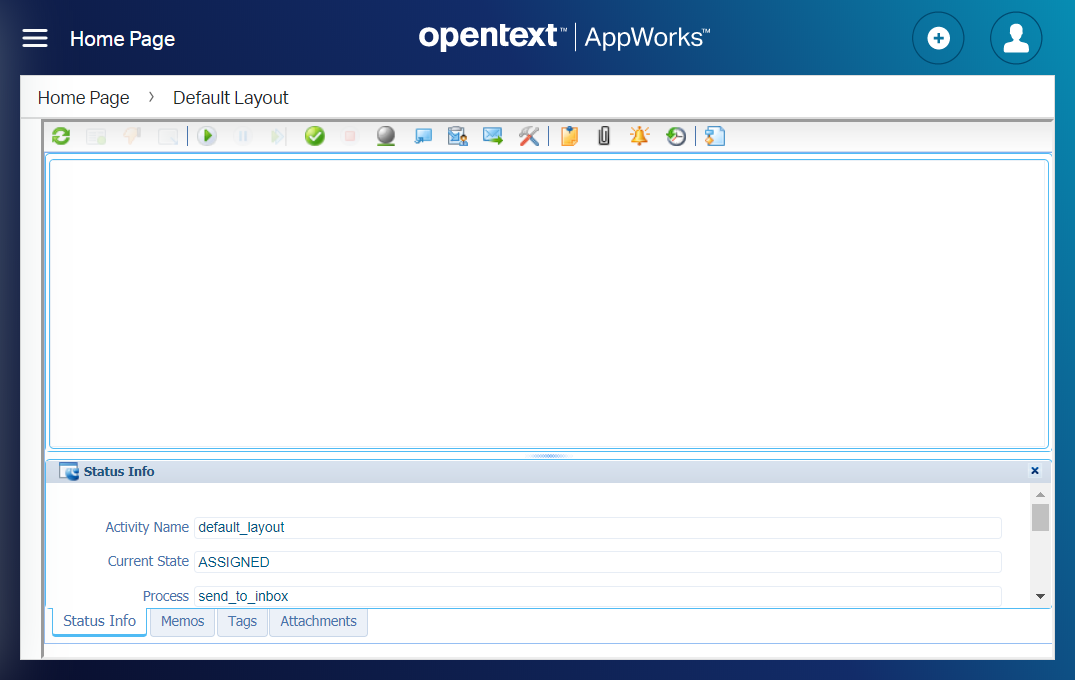Select the Attachments tab
This screenshot has height=680, width=1075.
point(318,621)
